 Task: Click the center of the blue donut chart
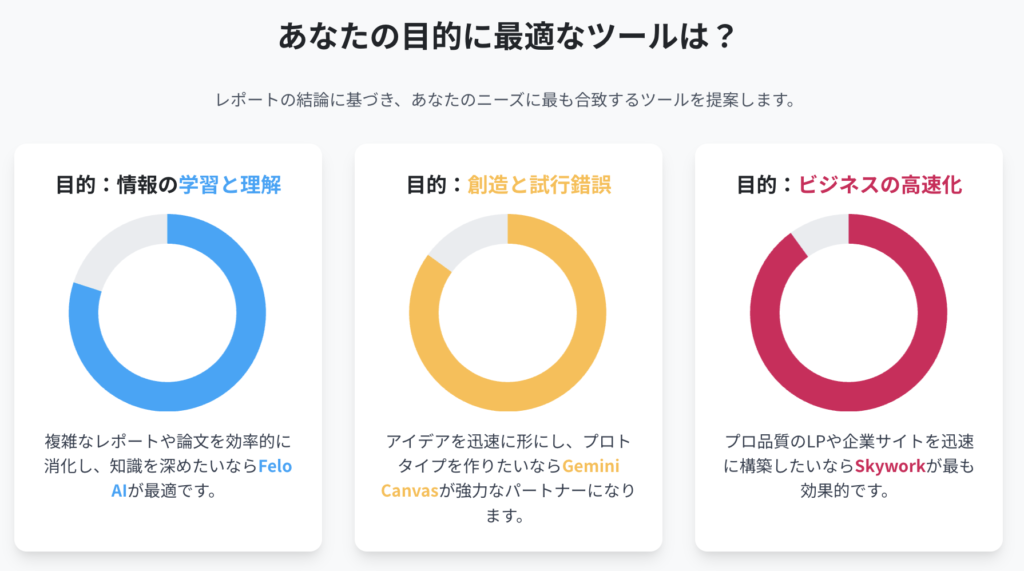click(x=167, y=312)
